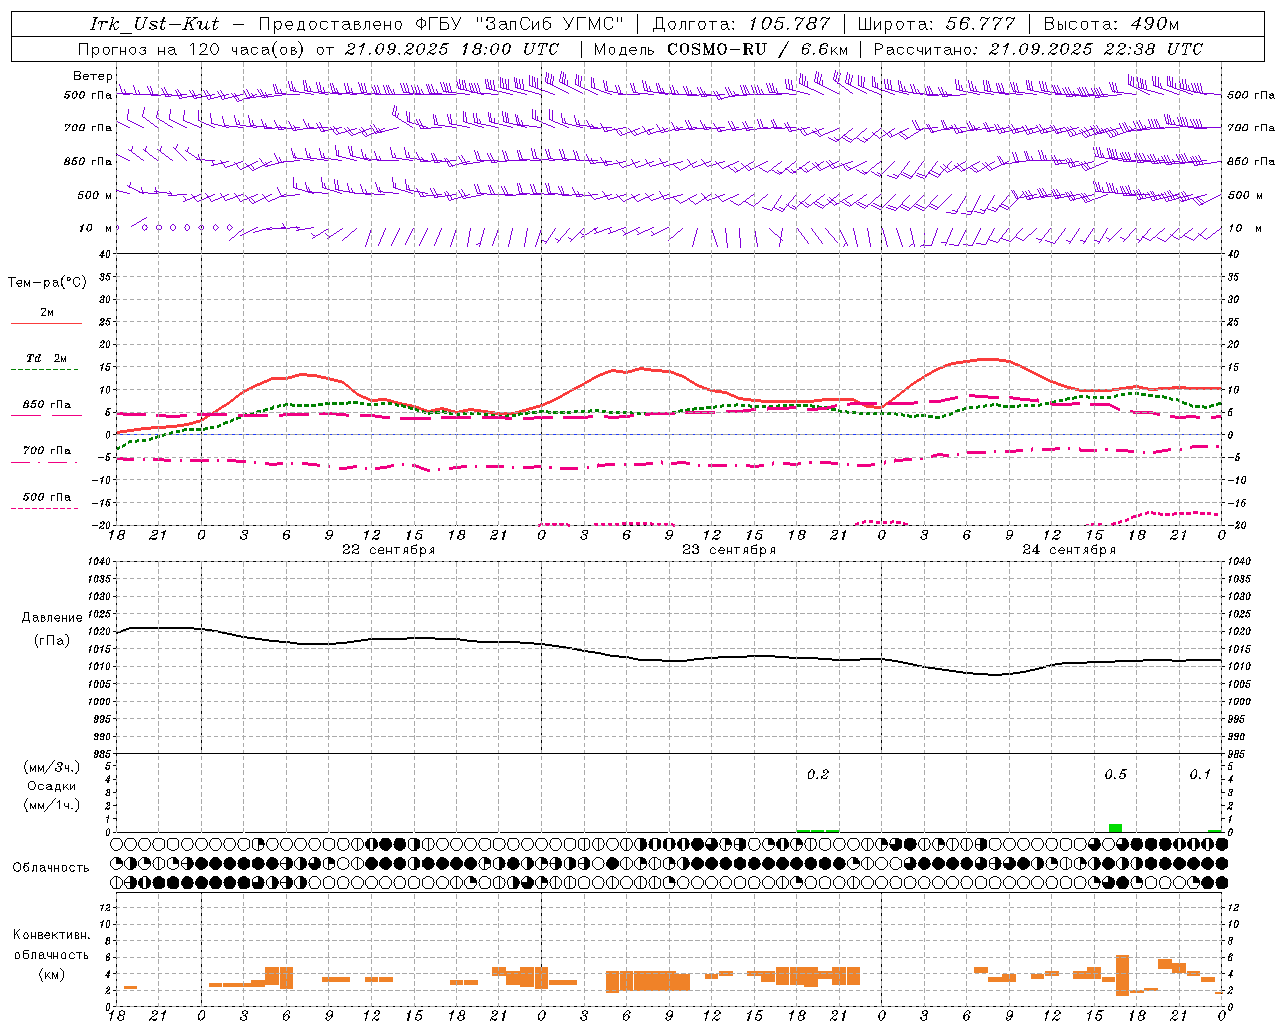Image resolution: width=1280 pixels, height=1024 pixels.
Task: Click the longitude value Долгота: 105.787
Action: coord(741,24)
